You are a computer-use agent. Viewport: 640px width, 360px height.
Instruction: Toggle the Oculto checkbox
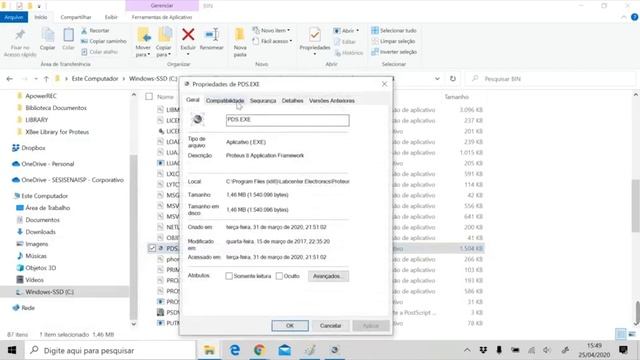pos(279,276)
